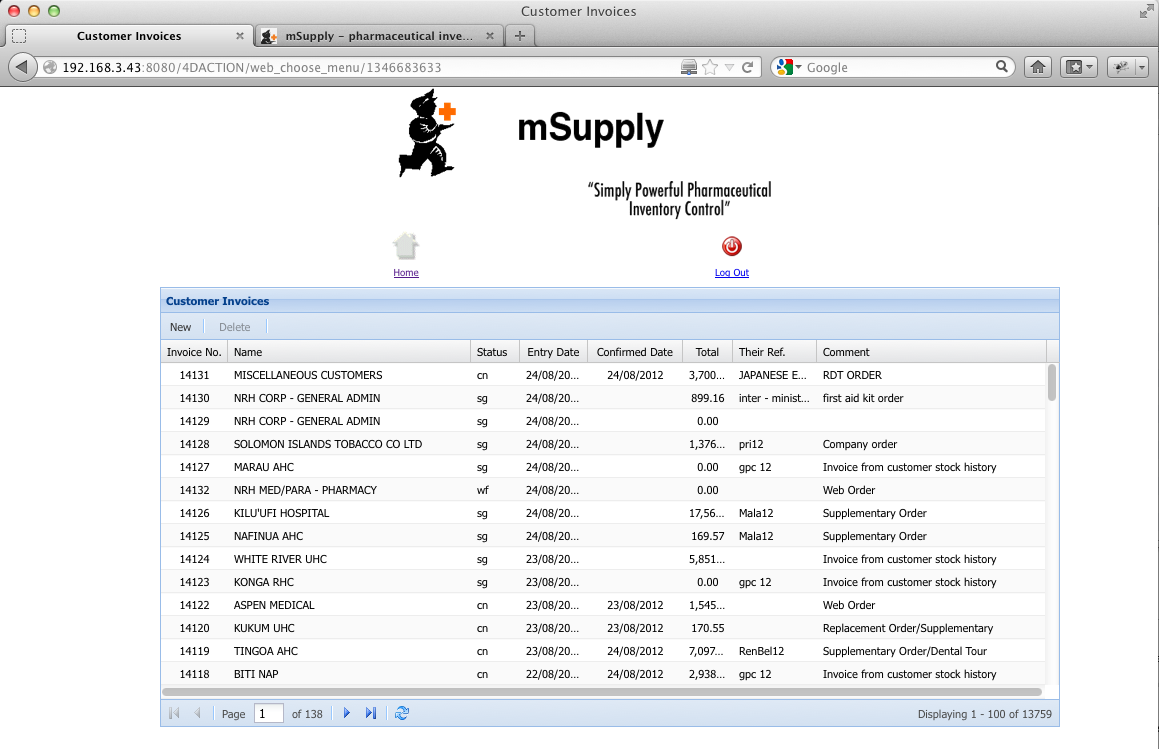Go to previous page arrow in pager

coord(197,714)
